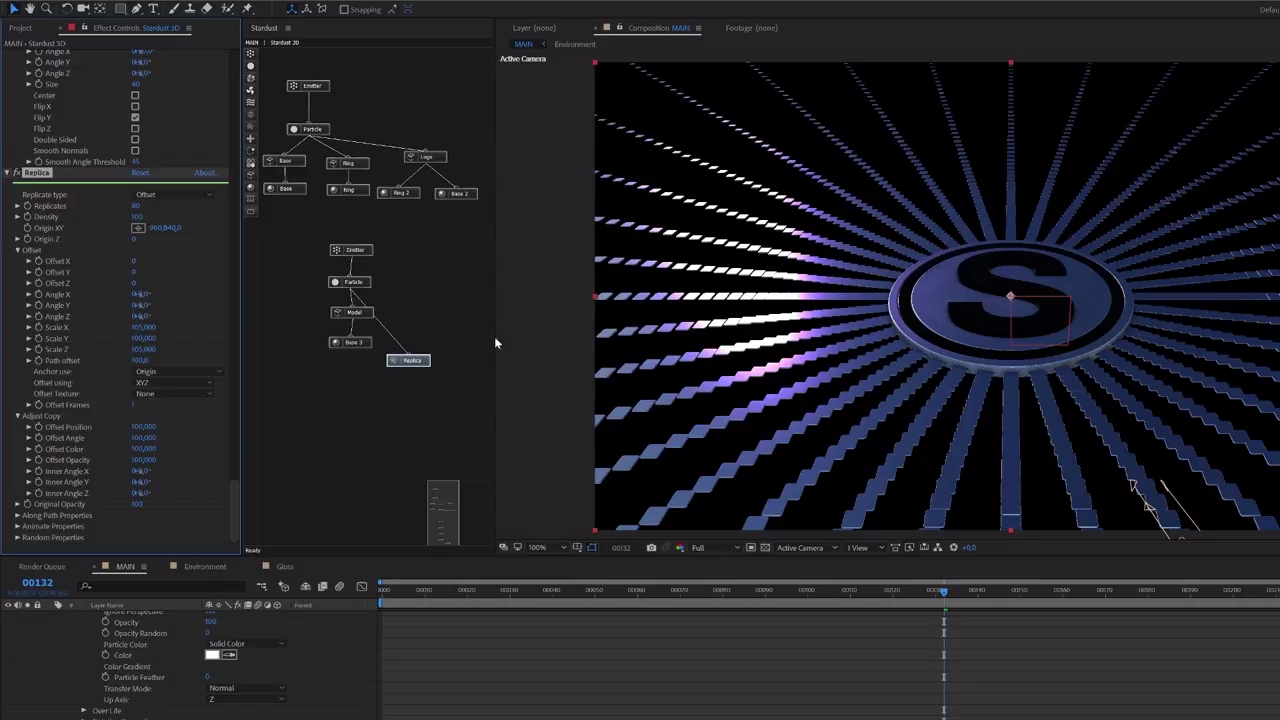
Task: Select the Pen tool
Action: (x=136, y=9)
